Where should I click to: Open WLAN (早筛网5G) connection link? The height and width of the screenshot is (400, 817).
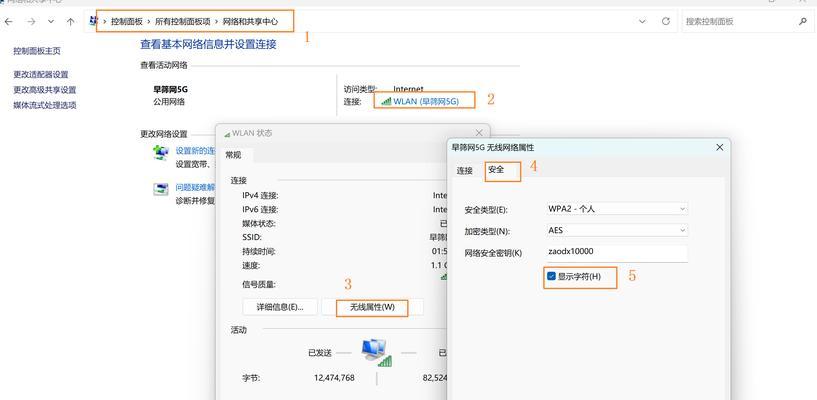(426, 102)
